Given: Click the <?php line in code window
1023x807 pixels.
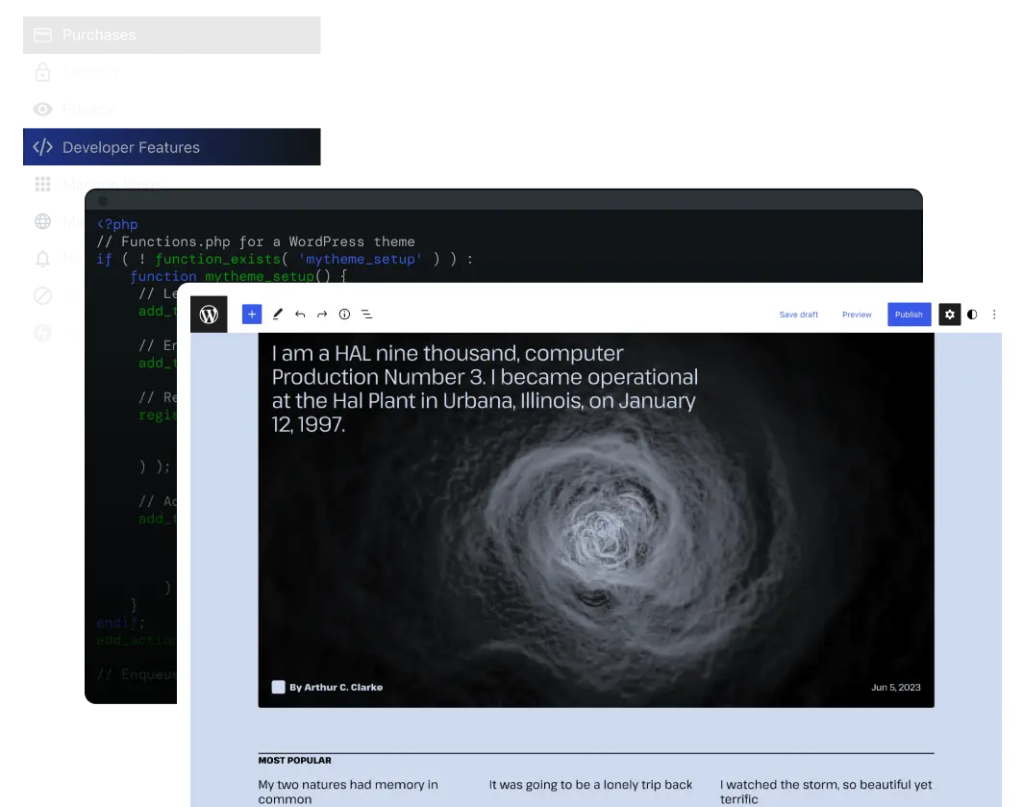Looking at the screenshot, I should 117,224.
